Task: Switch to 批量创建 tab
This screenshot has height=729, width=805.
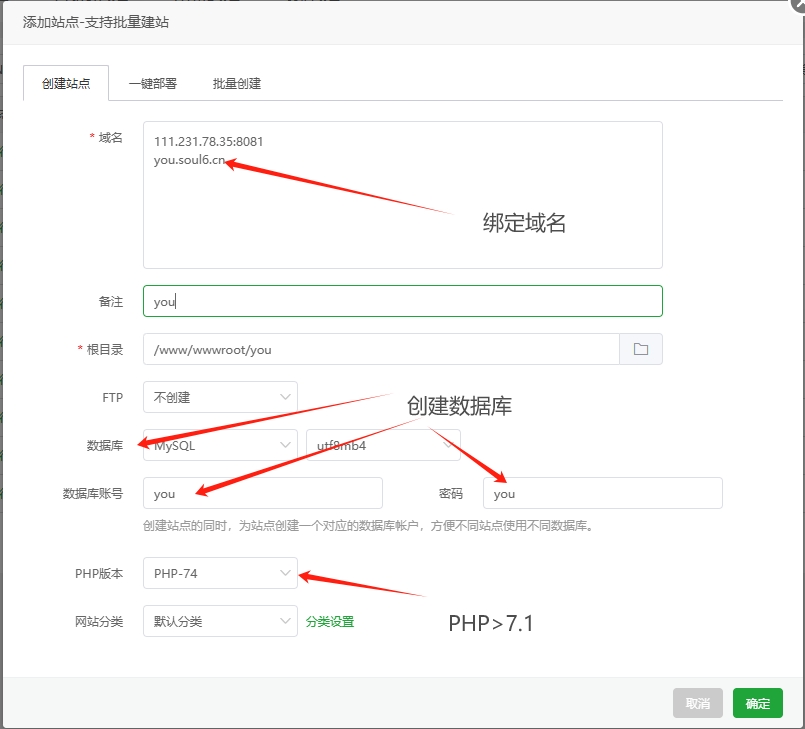Action: (237, 83)
